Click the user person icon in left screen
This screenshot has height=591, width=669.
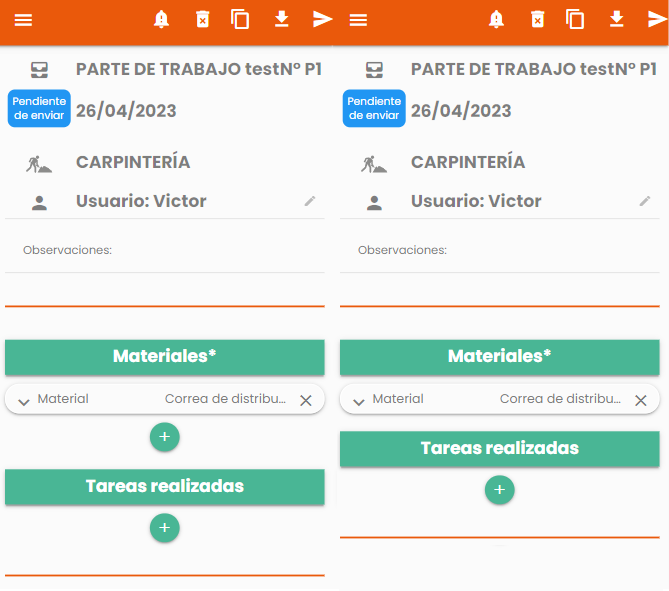[39, 203]
